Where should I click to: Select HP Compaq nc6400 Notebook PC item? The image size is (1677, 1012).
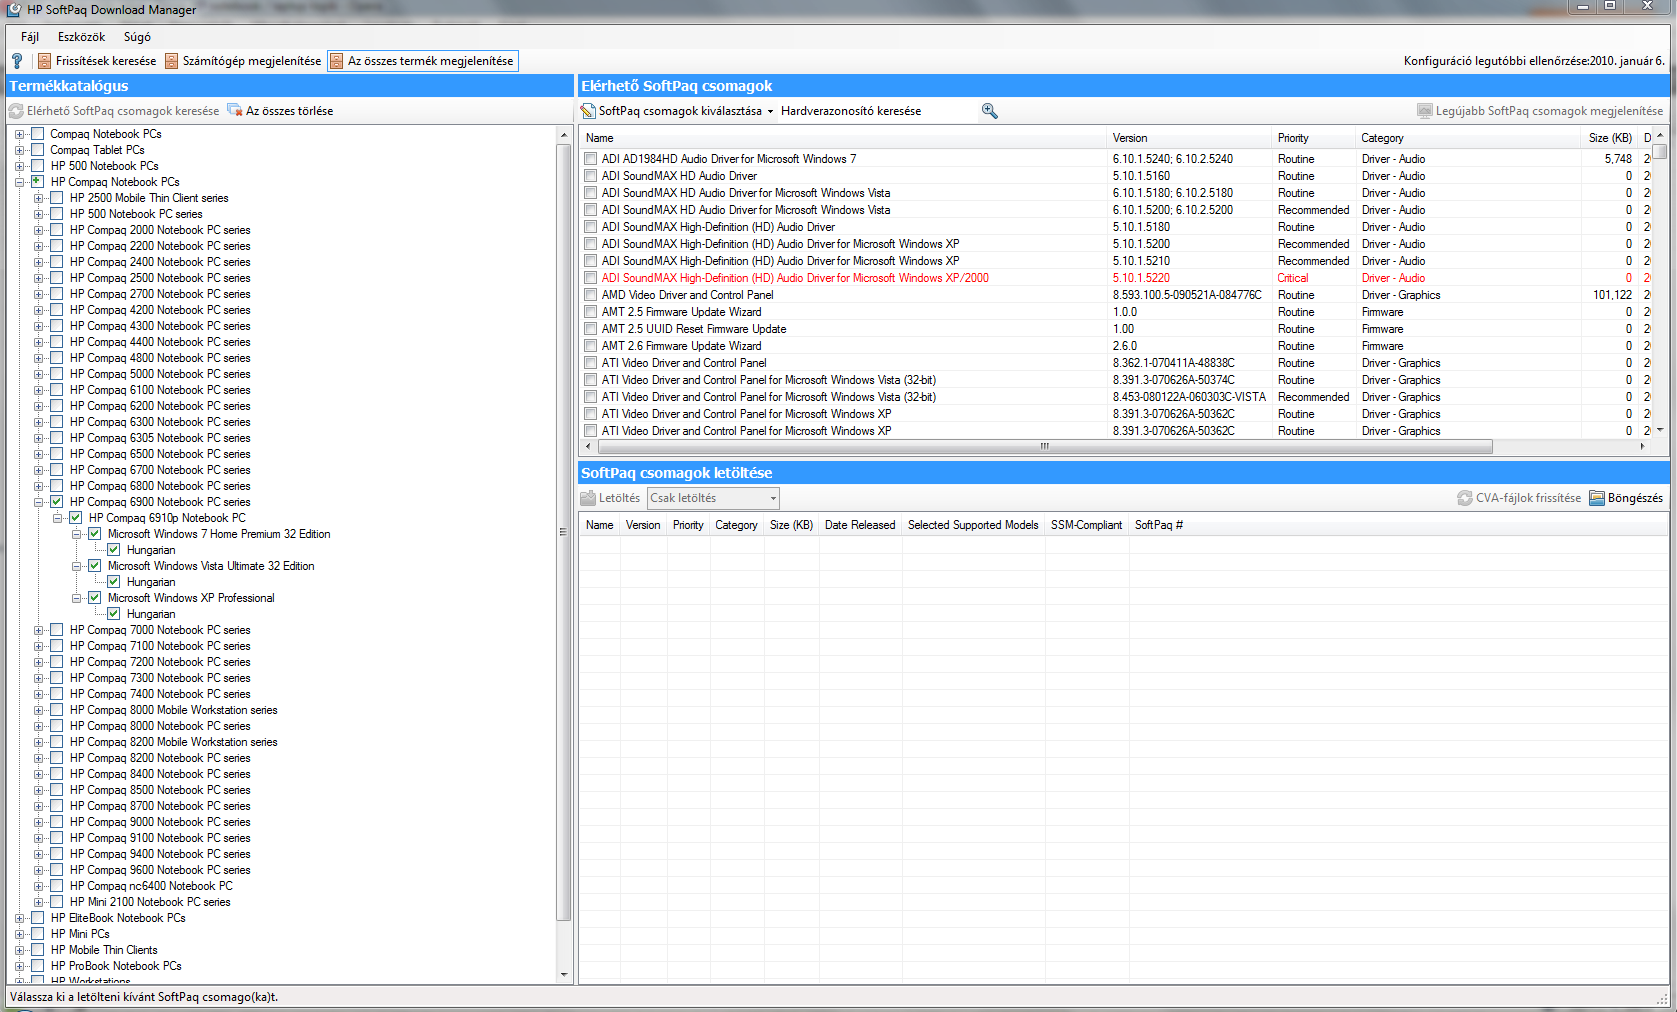pos(151,886)
